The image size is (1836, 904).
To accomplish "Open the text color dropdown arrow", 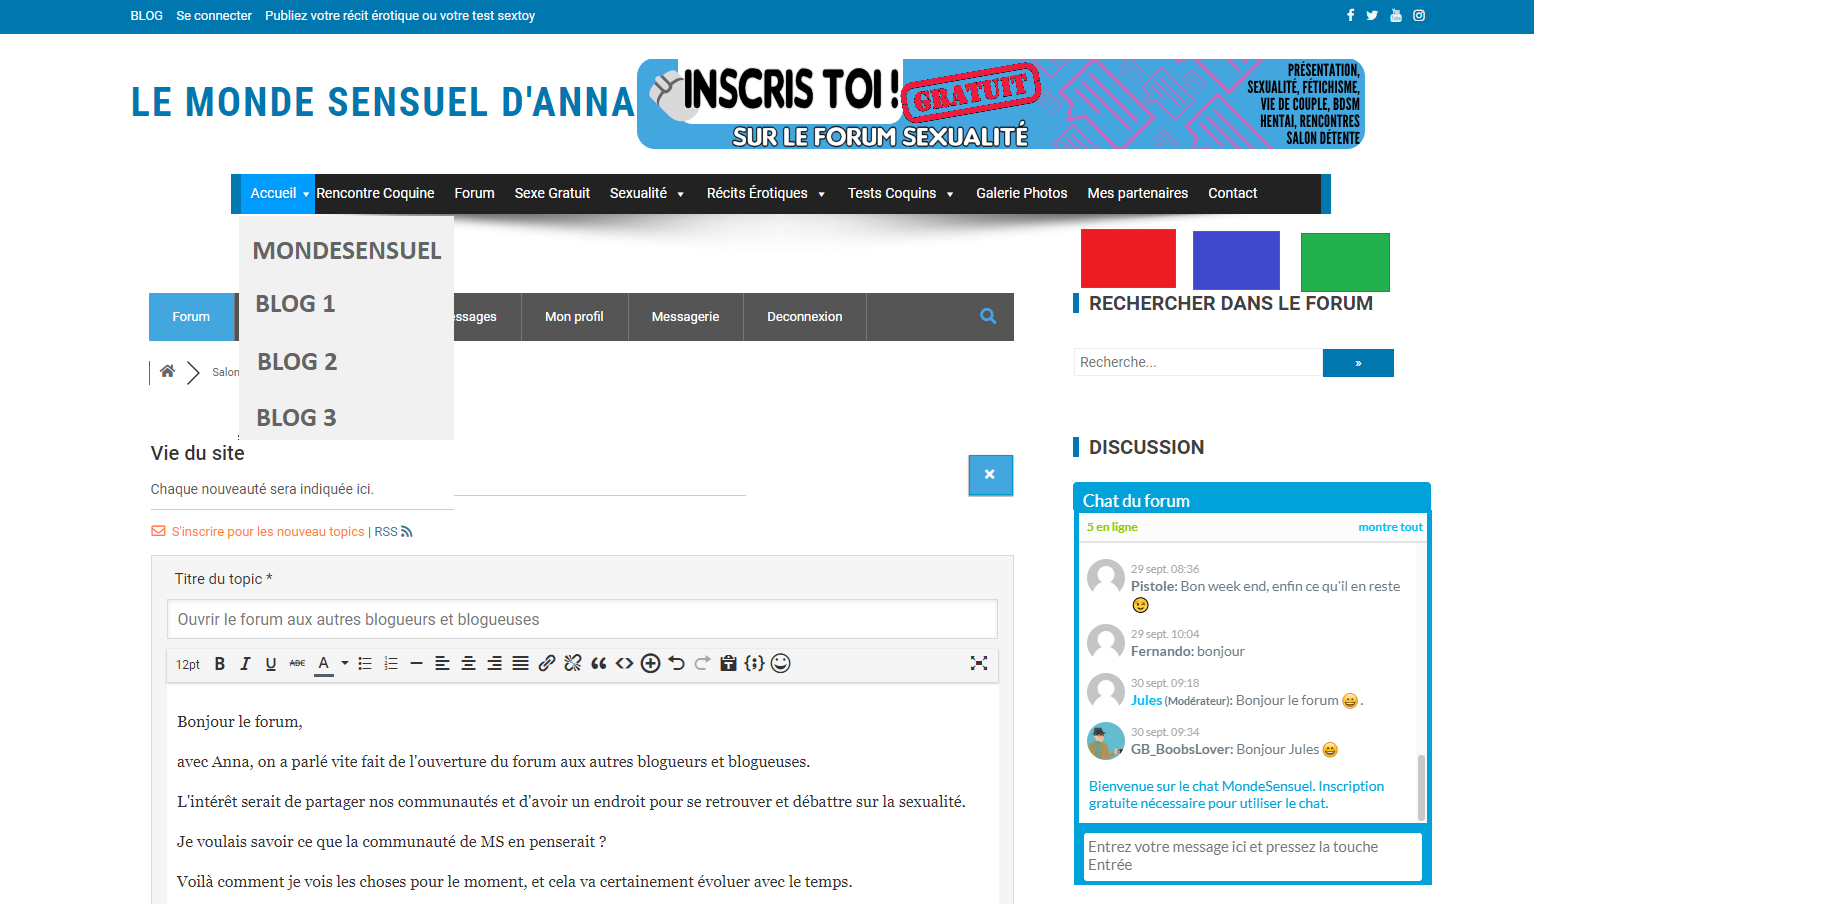I will 345,663.
